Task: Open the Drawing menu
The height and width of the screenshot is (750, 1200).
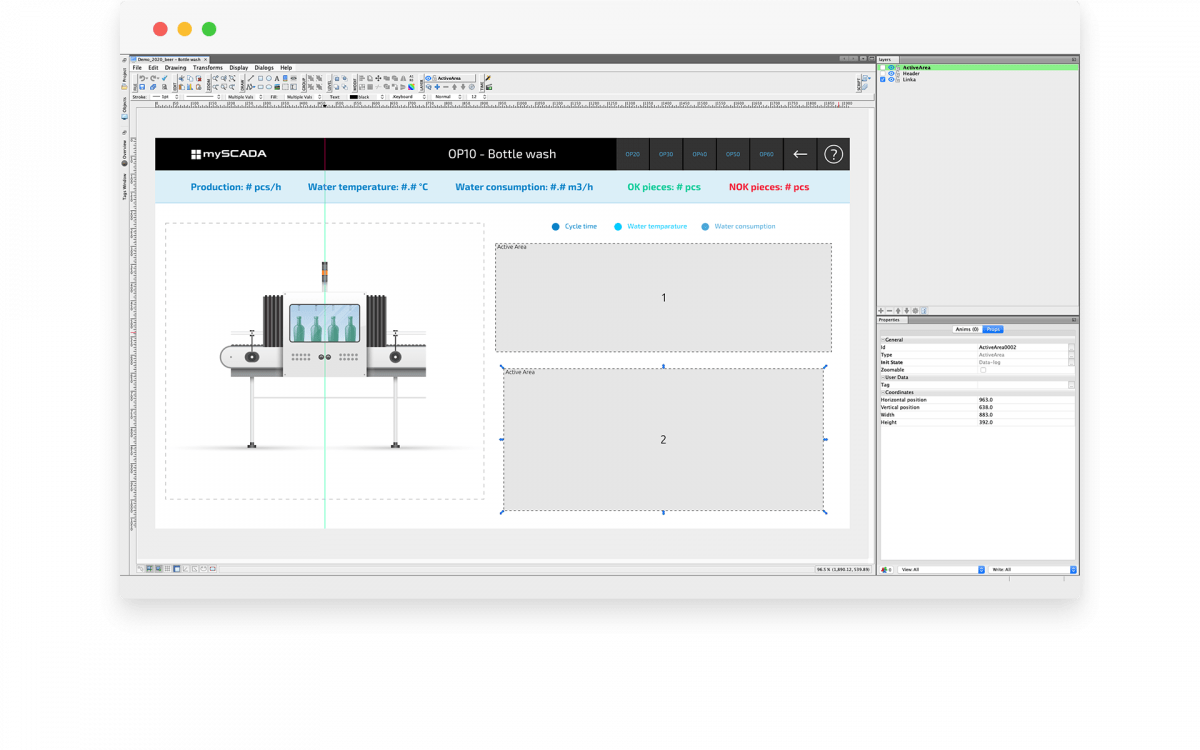Action: tap(175, 68)
